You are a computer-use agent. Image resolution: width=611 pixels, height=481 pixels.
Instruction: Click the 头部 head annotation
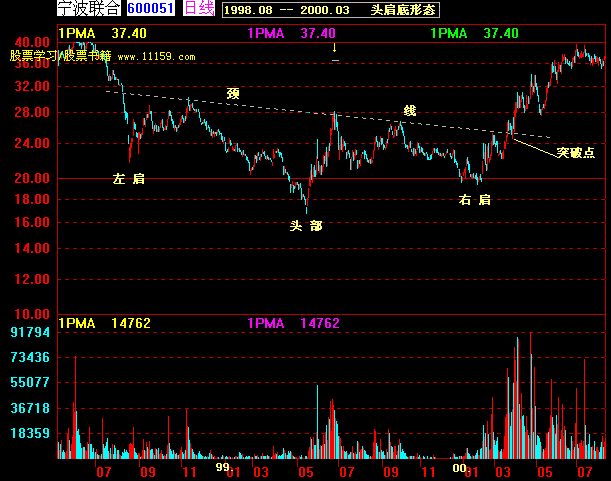pyautogui.click(x=306, y=226)
